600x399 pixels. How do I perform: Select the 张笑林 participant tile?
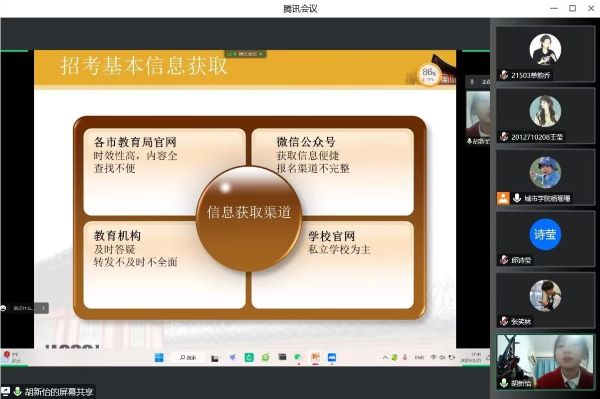click(x=545, y=301)
